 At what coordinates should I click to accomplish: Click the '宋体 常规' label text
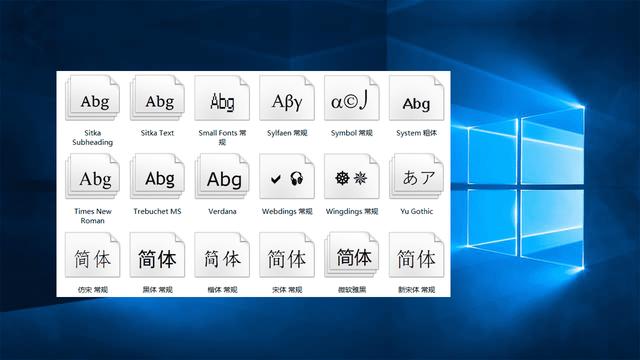coord(287,290)
